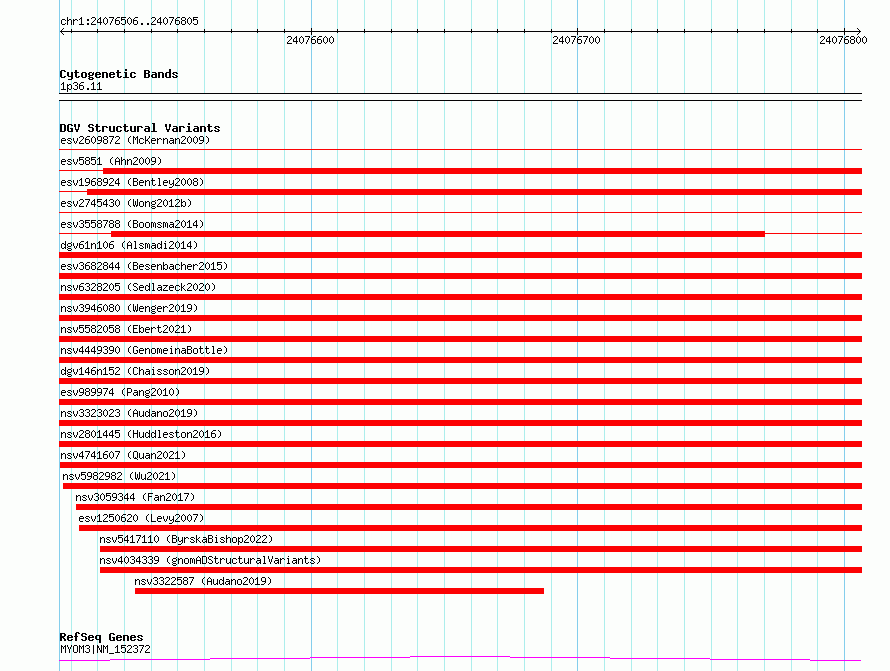Viewport: 890px width, 671px height.
Task: Click the Cytogenetic Bands track title
Action: [119, 74]
